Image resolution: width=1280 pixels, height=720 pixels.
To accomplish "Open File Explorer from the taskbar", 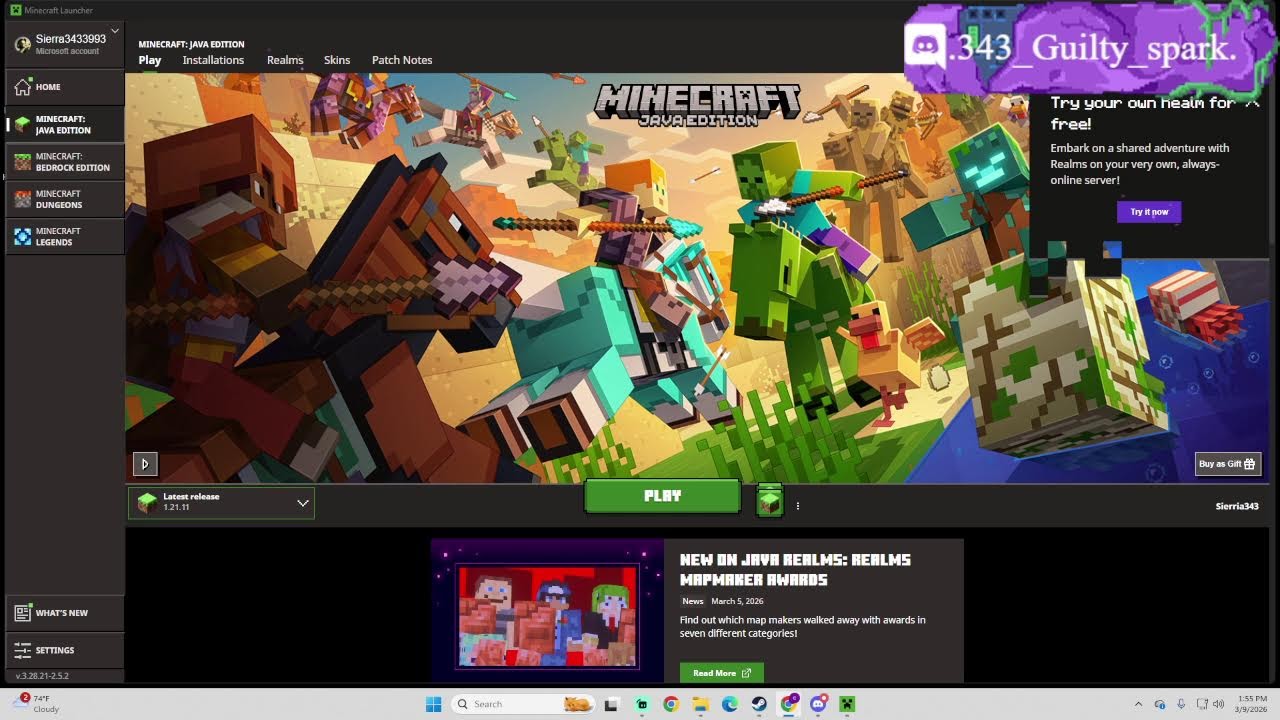I will 700,704.
